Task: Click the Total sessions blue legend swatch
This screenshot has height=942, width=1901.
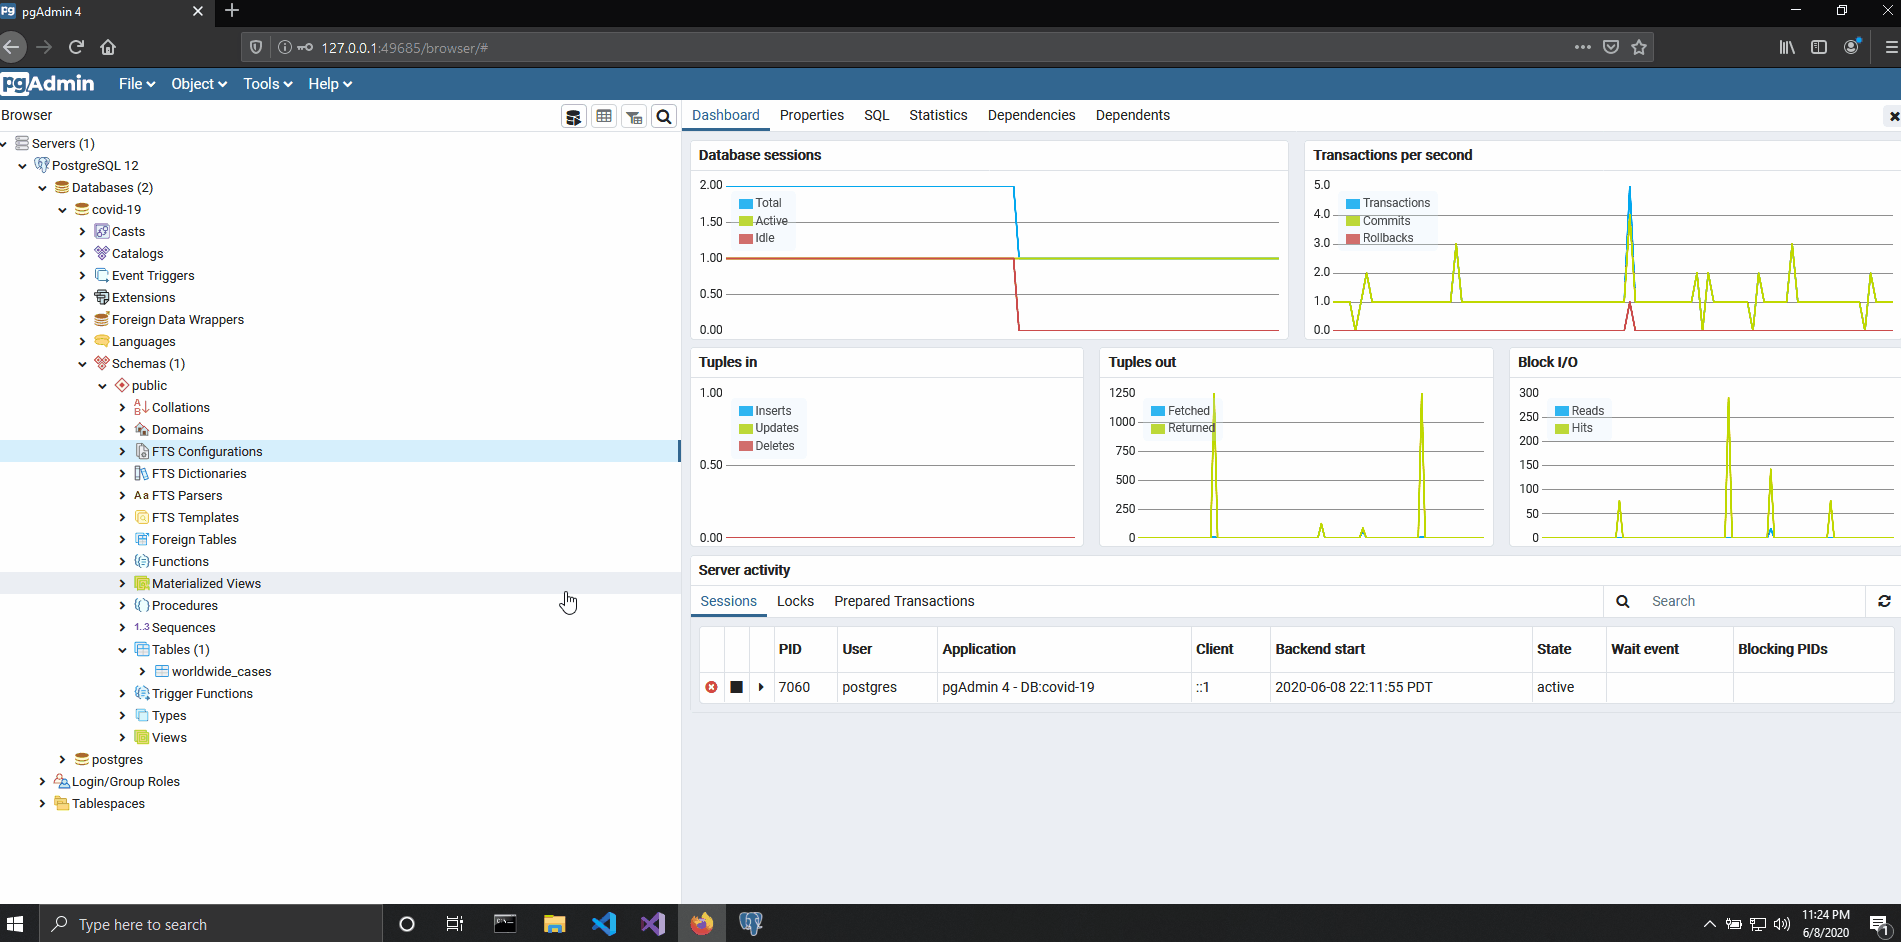Action: (745, 203)
